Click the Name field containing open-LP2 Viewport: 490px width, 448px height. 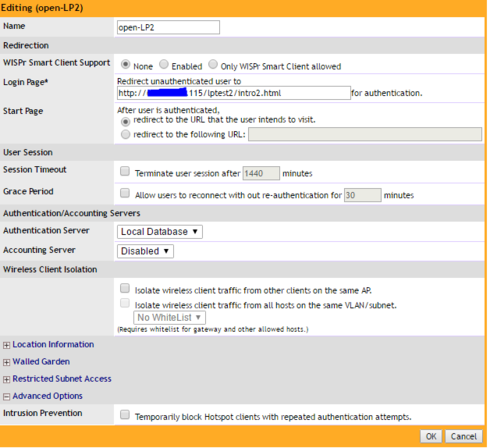coord(168,27)
